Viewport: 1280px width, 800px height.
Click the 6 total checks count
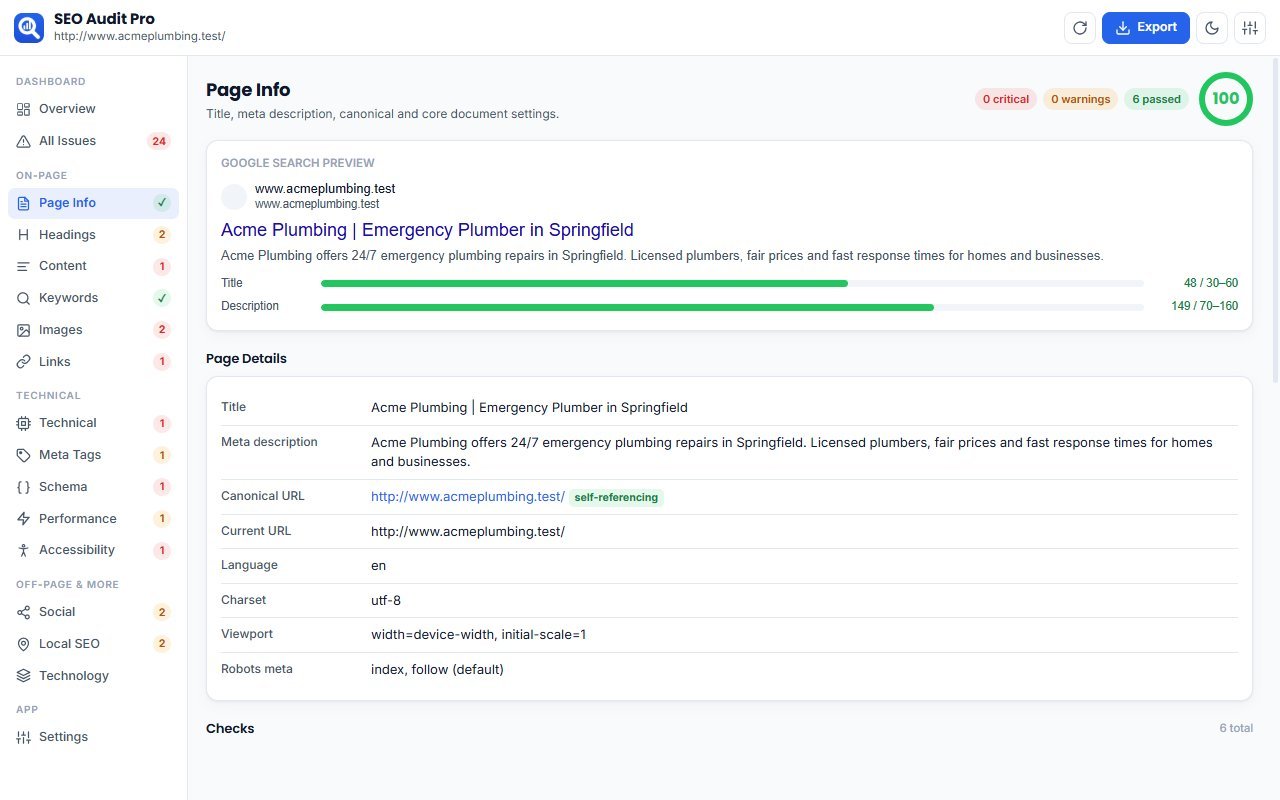pos(1236,728)
